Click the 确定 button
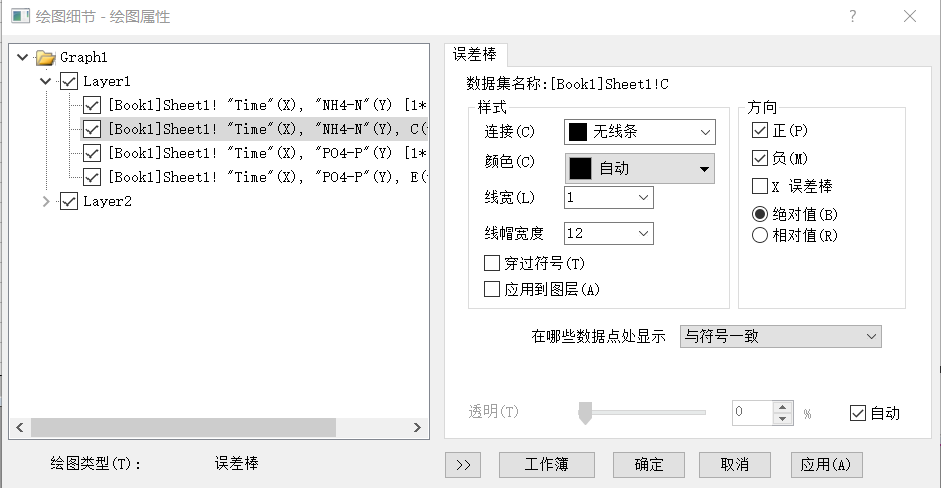Viewport: 941px width, 488px height. point(649,465)
